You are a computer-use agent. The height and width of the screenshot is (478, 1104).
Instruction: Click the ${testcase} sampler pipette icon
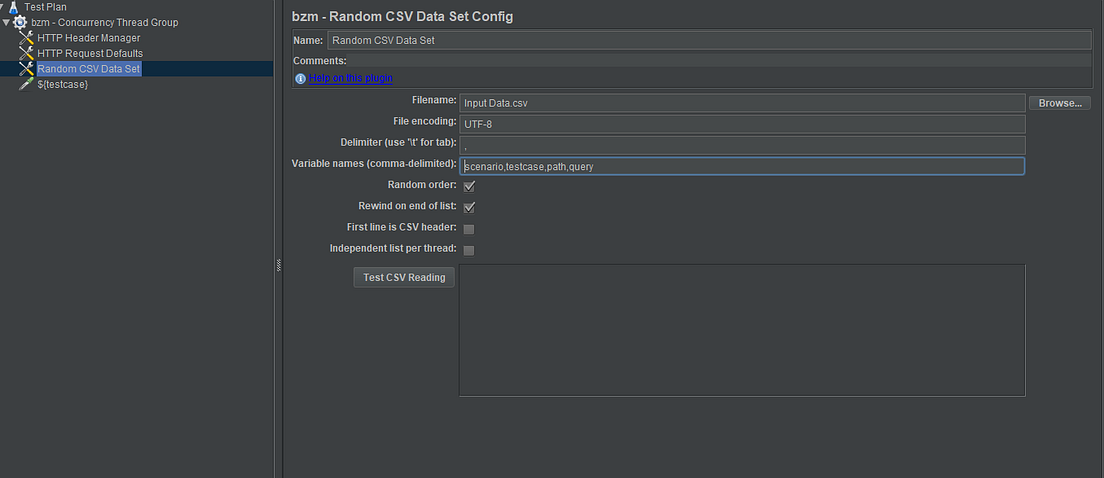coord(27,84)
